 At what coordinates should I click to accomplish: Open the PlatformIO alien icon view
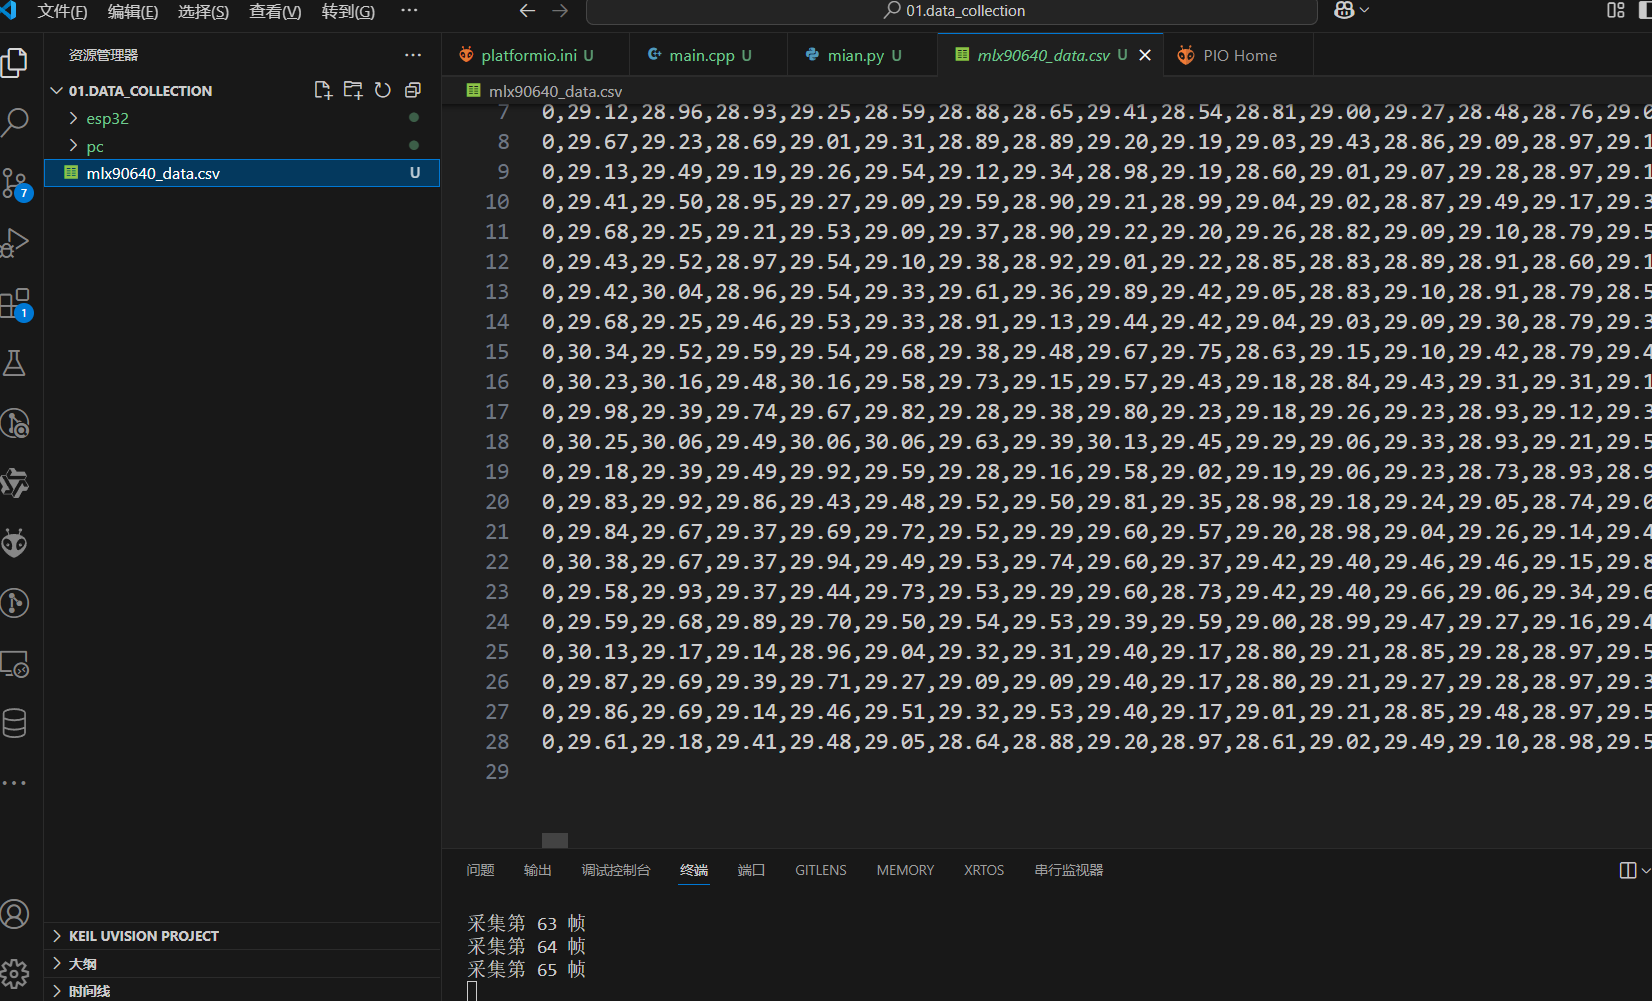pos(15,544)
